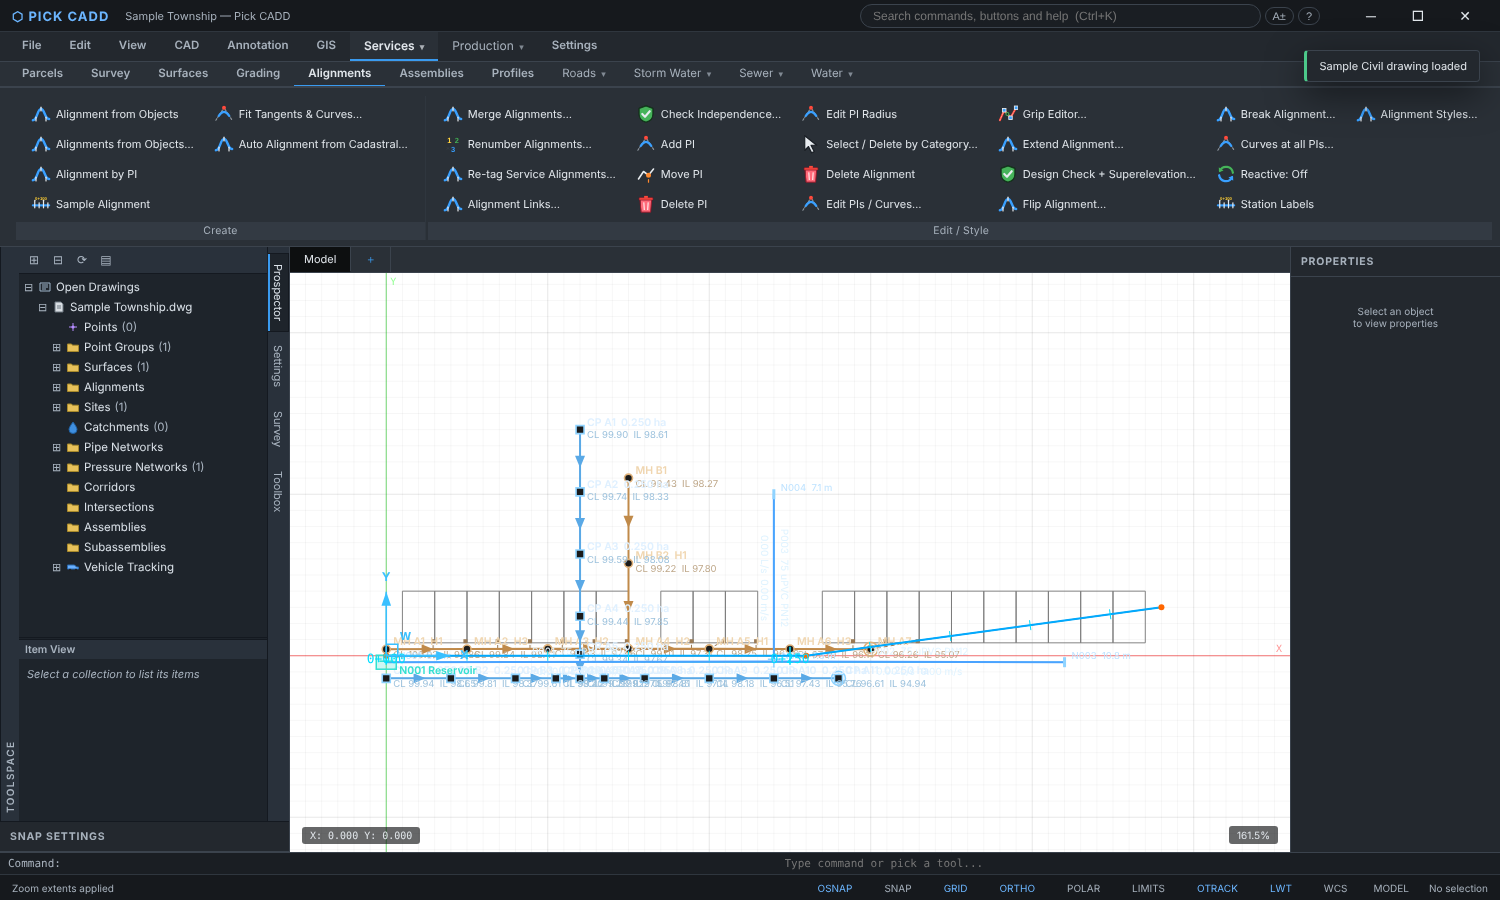
Task: Open the Settings vertical toolspace tab
Action: coord(278,366)
